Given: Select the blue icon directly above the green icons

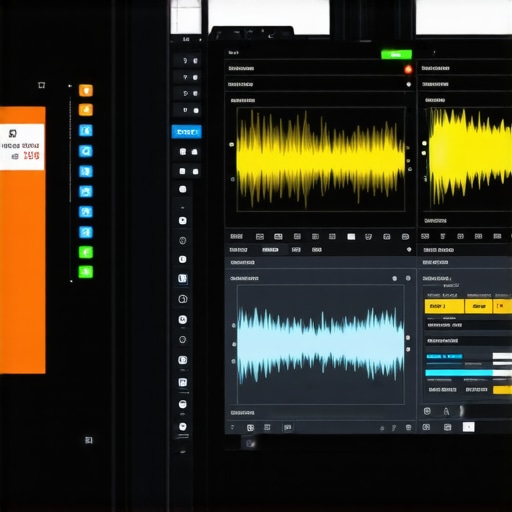Looking at the screenshot, I should click(86, 232).
